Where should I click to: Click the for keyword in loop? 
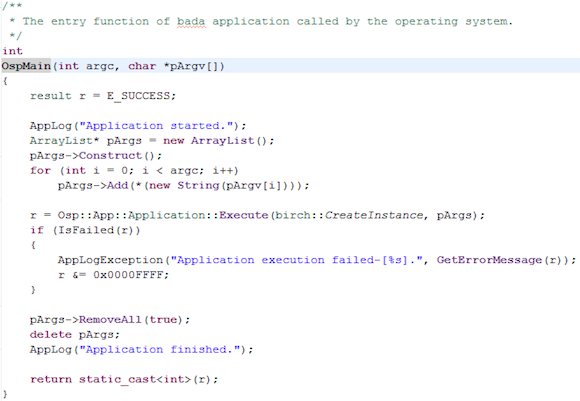point(40,171)
